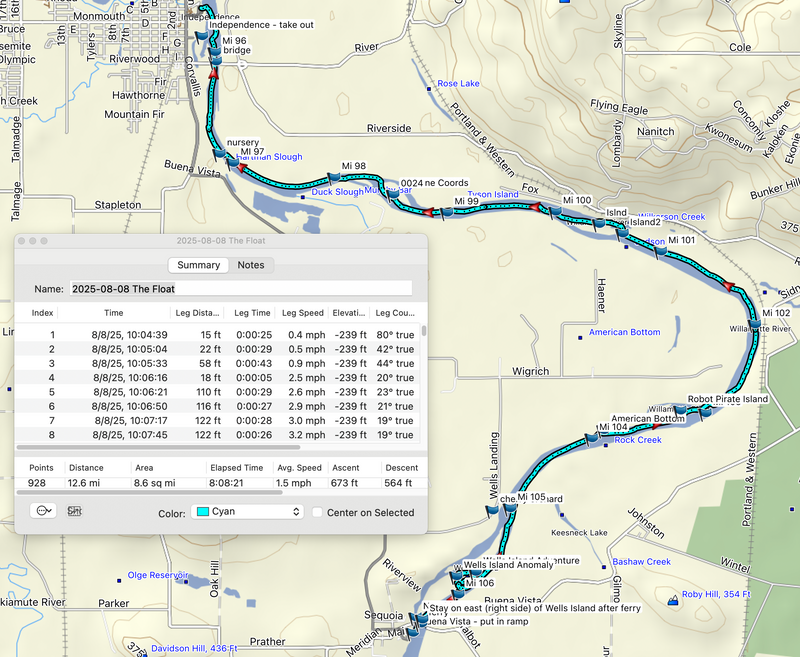Select track point row 8/8/25, 10:06:21
Image resolution: width=800 pixels, height=657 pixels.
[218, 392]
